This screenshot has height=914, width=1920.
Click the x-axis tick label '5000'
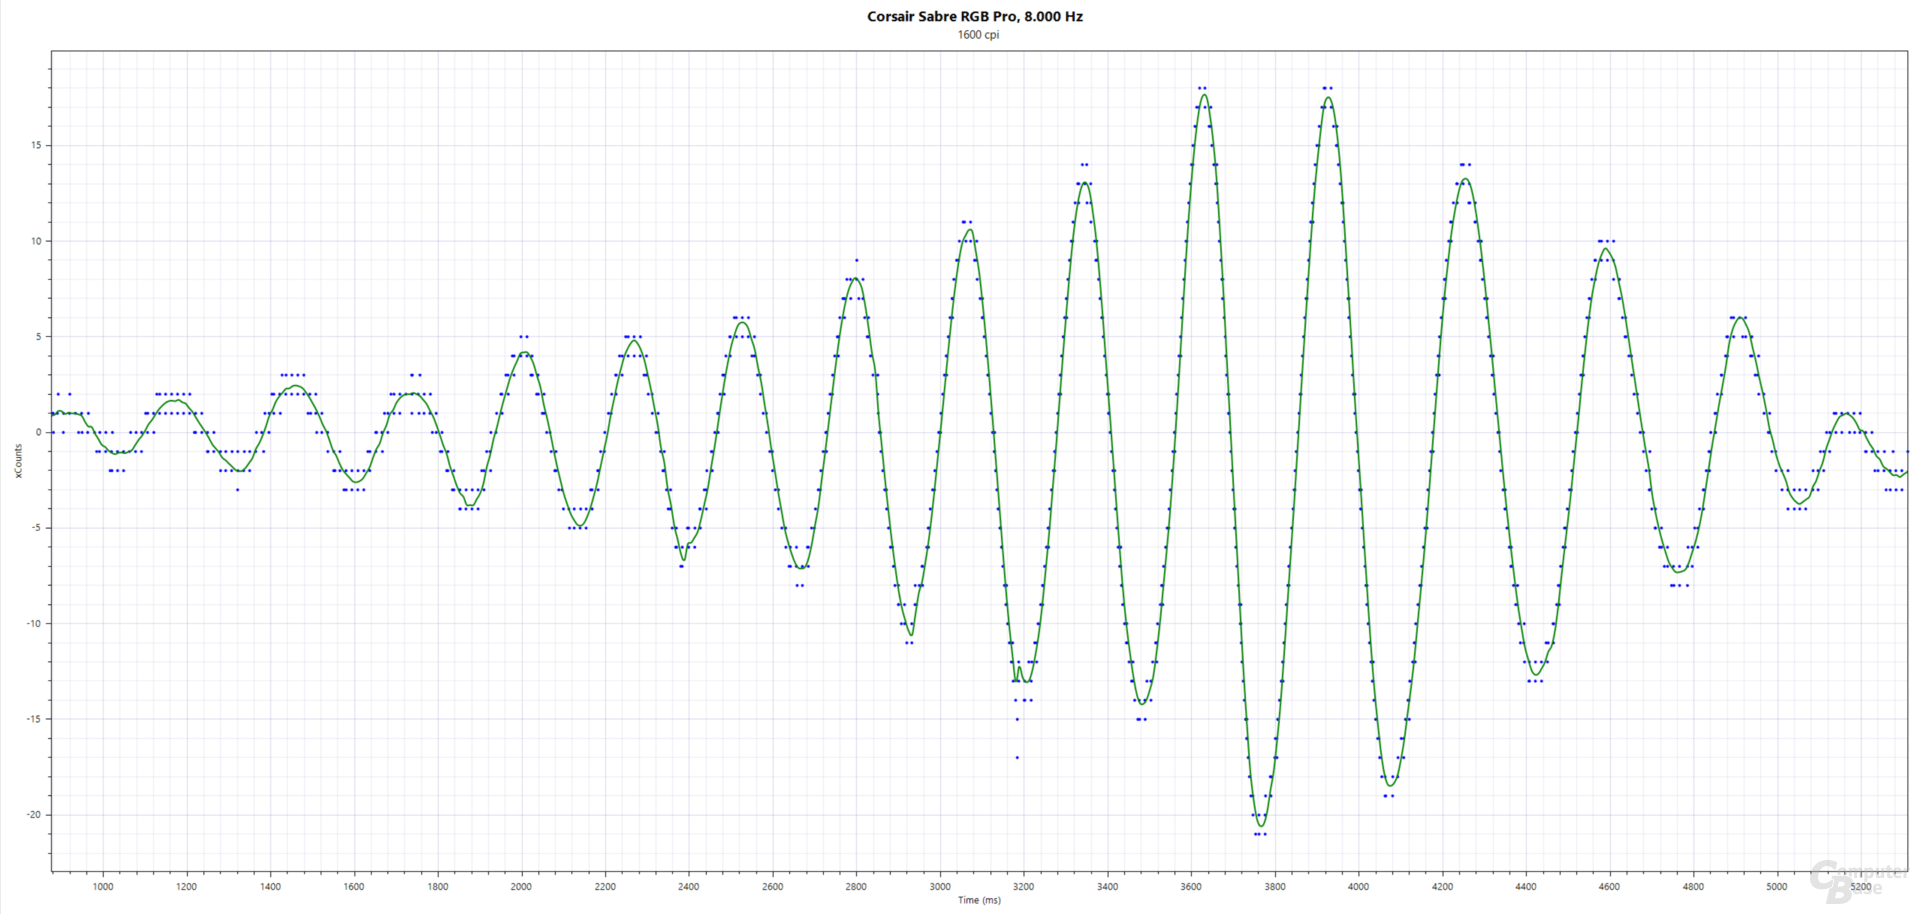1777,886
